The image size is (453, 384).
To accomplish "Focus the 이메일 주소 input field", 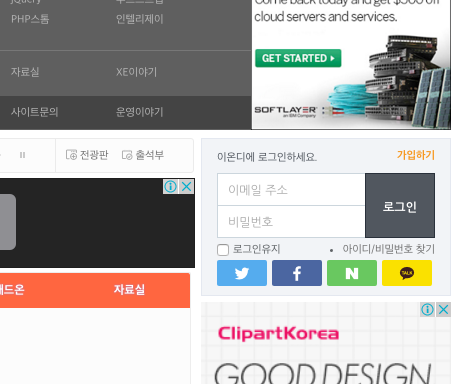I will 291,190.
